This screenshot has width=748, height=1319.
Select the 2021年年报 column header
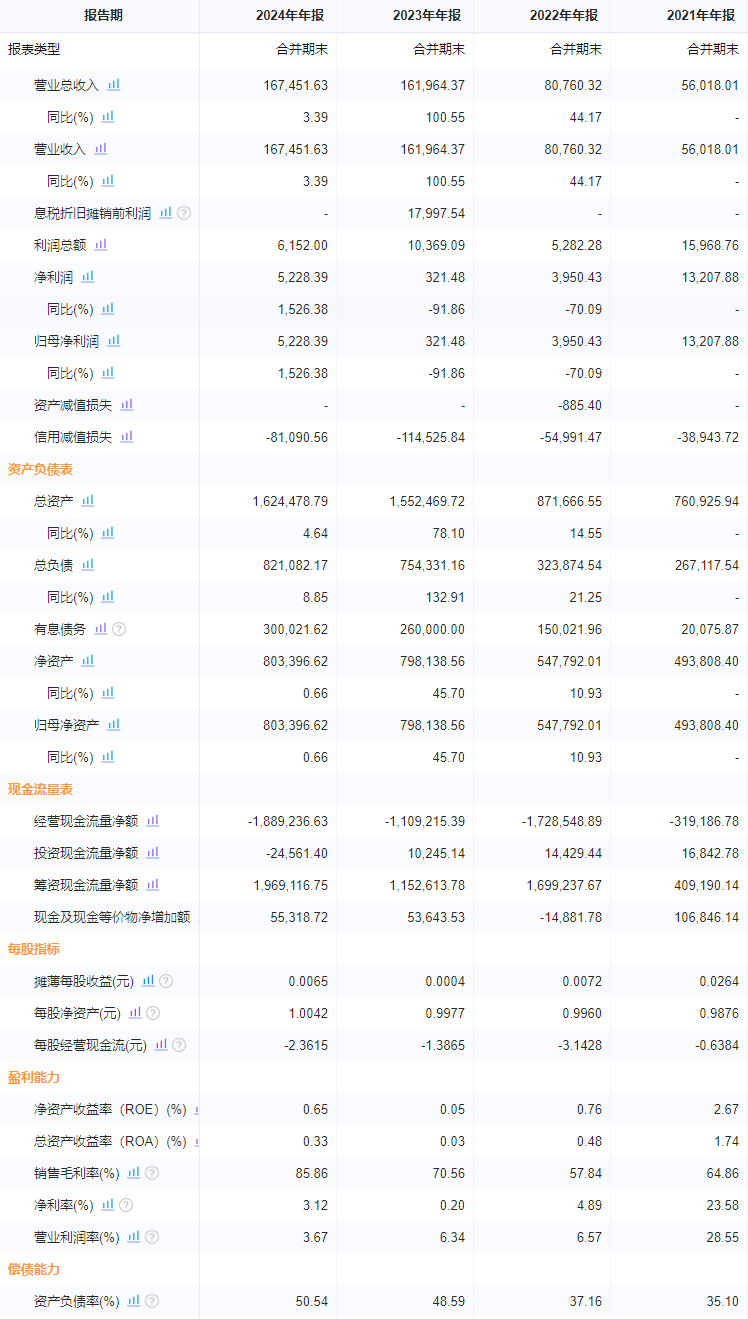702,16
